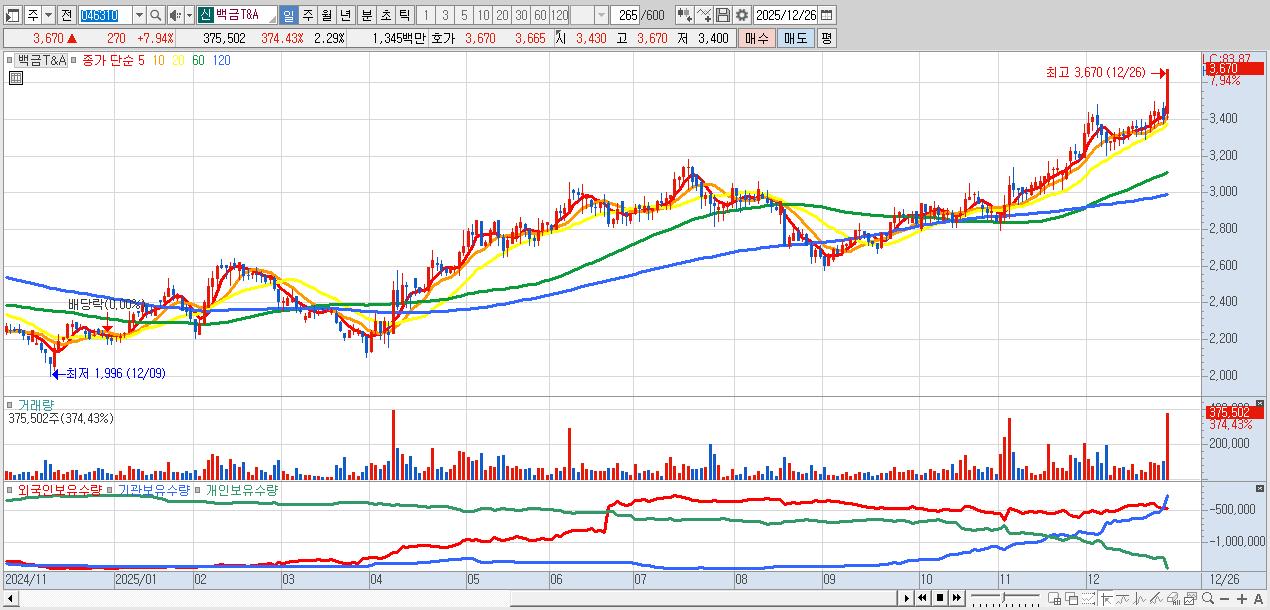Click the A text font icon
Viewport: 1270px width, 610px height.
(1258, 599)
